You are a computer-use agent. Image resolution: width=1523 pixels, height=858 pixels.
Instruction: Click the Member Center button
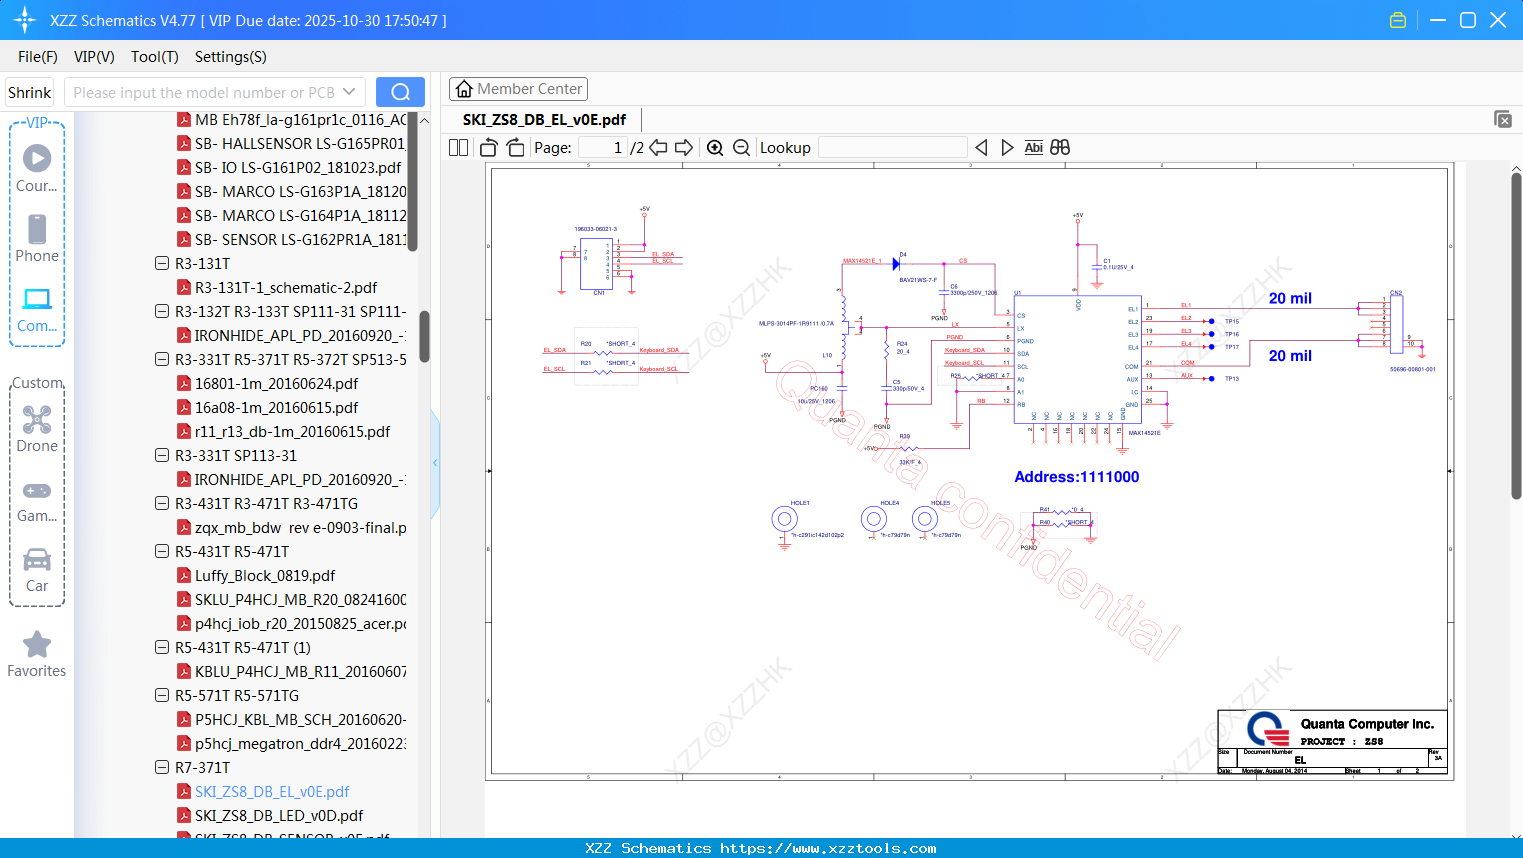coord(518,89)
